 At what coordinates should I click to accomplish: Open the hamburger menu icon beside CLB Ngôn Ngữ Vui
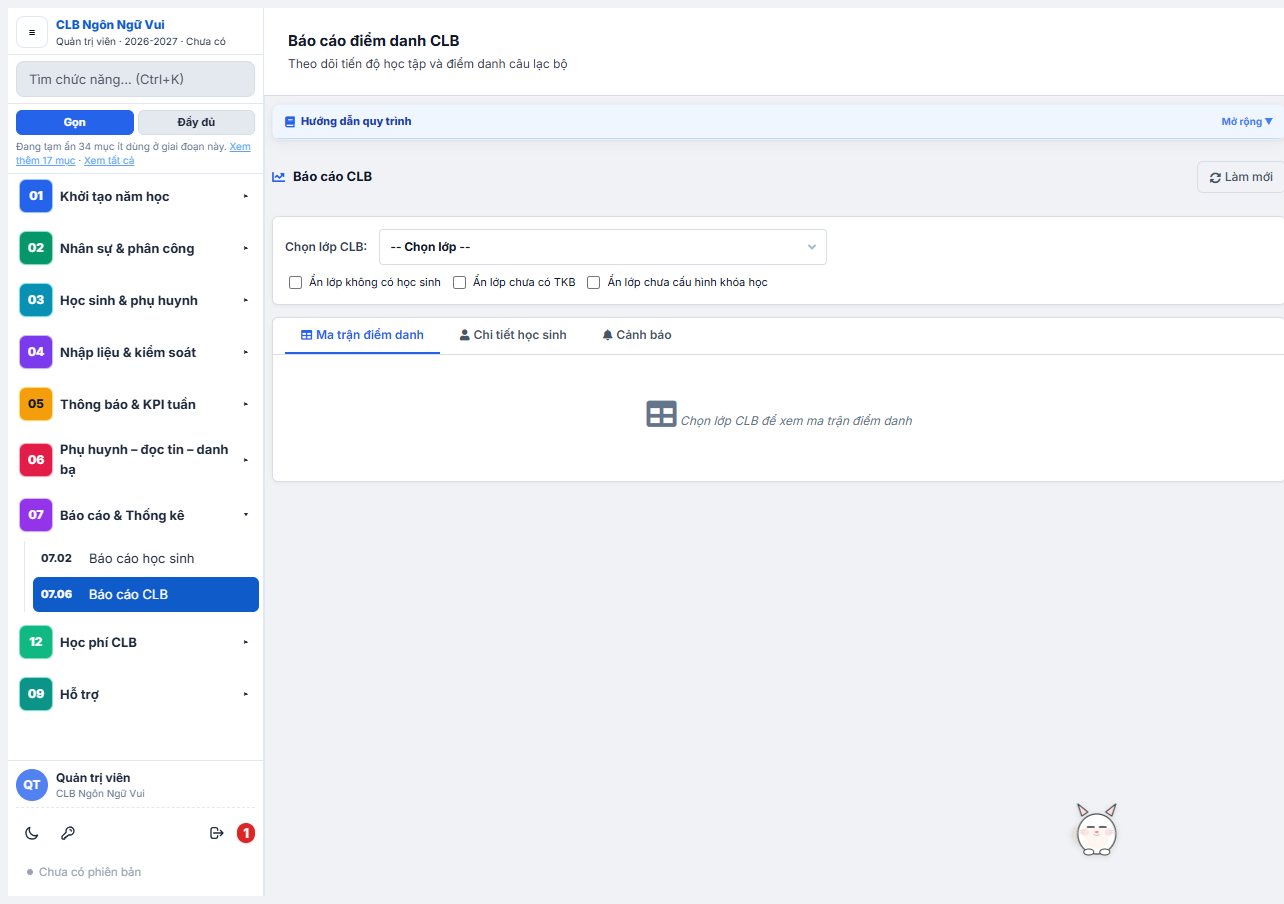[x=32, y=32]
